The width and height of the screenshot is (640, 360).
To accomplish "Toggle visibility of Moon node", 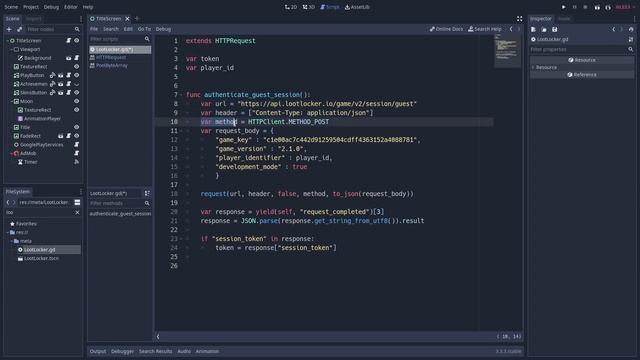I will [76, 101].
